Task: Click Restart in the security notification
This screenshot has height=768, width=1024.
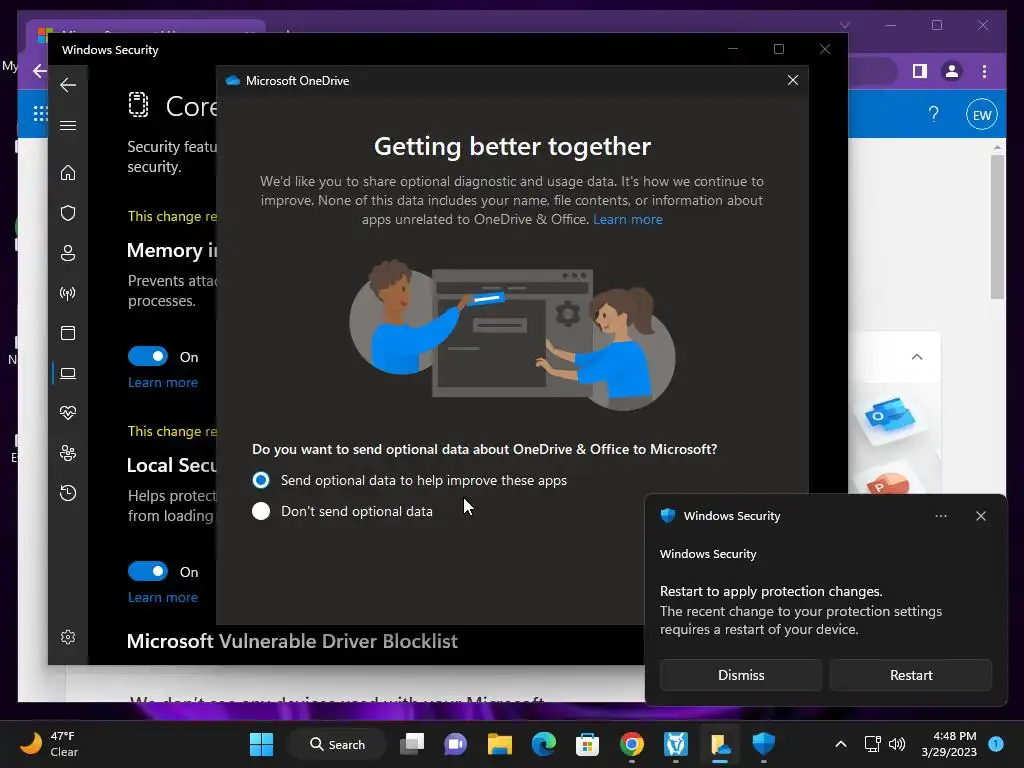Action: (x=911, y=675)
